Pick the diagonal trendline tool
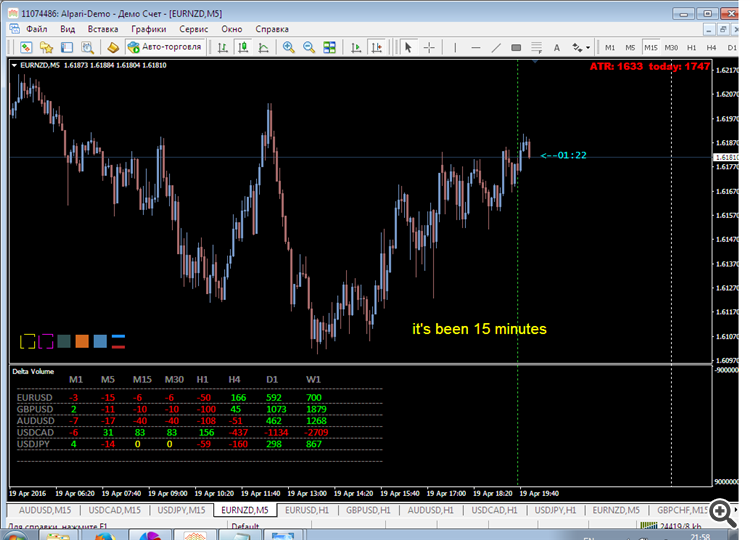The width and height of the screenshot is (750, 540). pyautogui.click(x=496, y=47)
